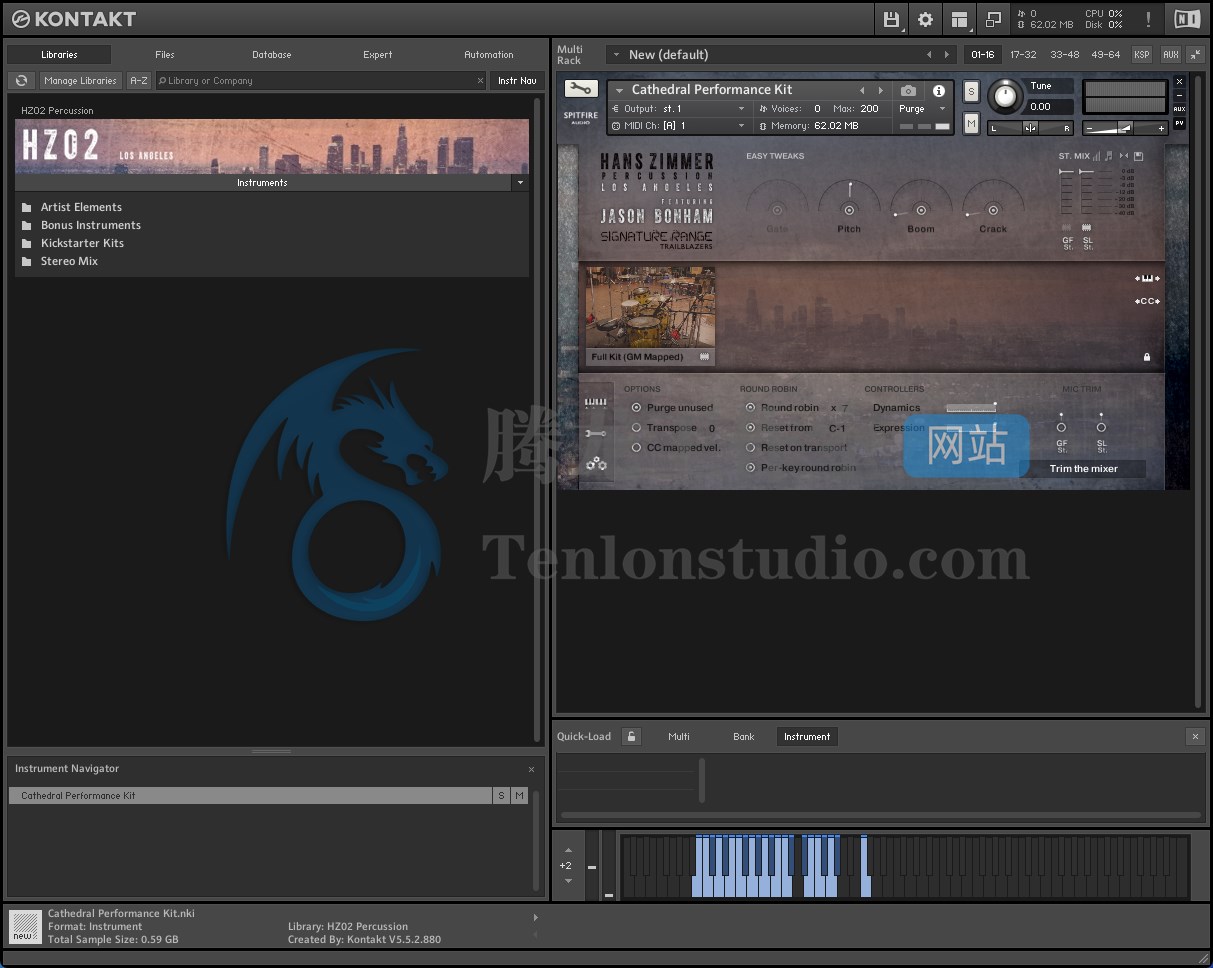The image size is (1213, 968).
Task: Click the Tune knob
Action: pyautogui.click(x=1005, y=97)
